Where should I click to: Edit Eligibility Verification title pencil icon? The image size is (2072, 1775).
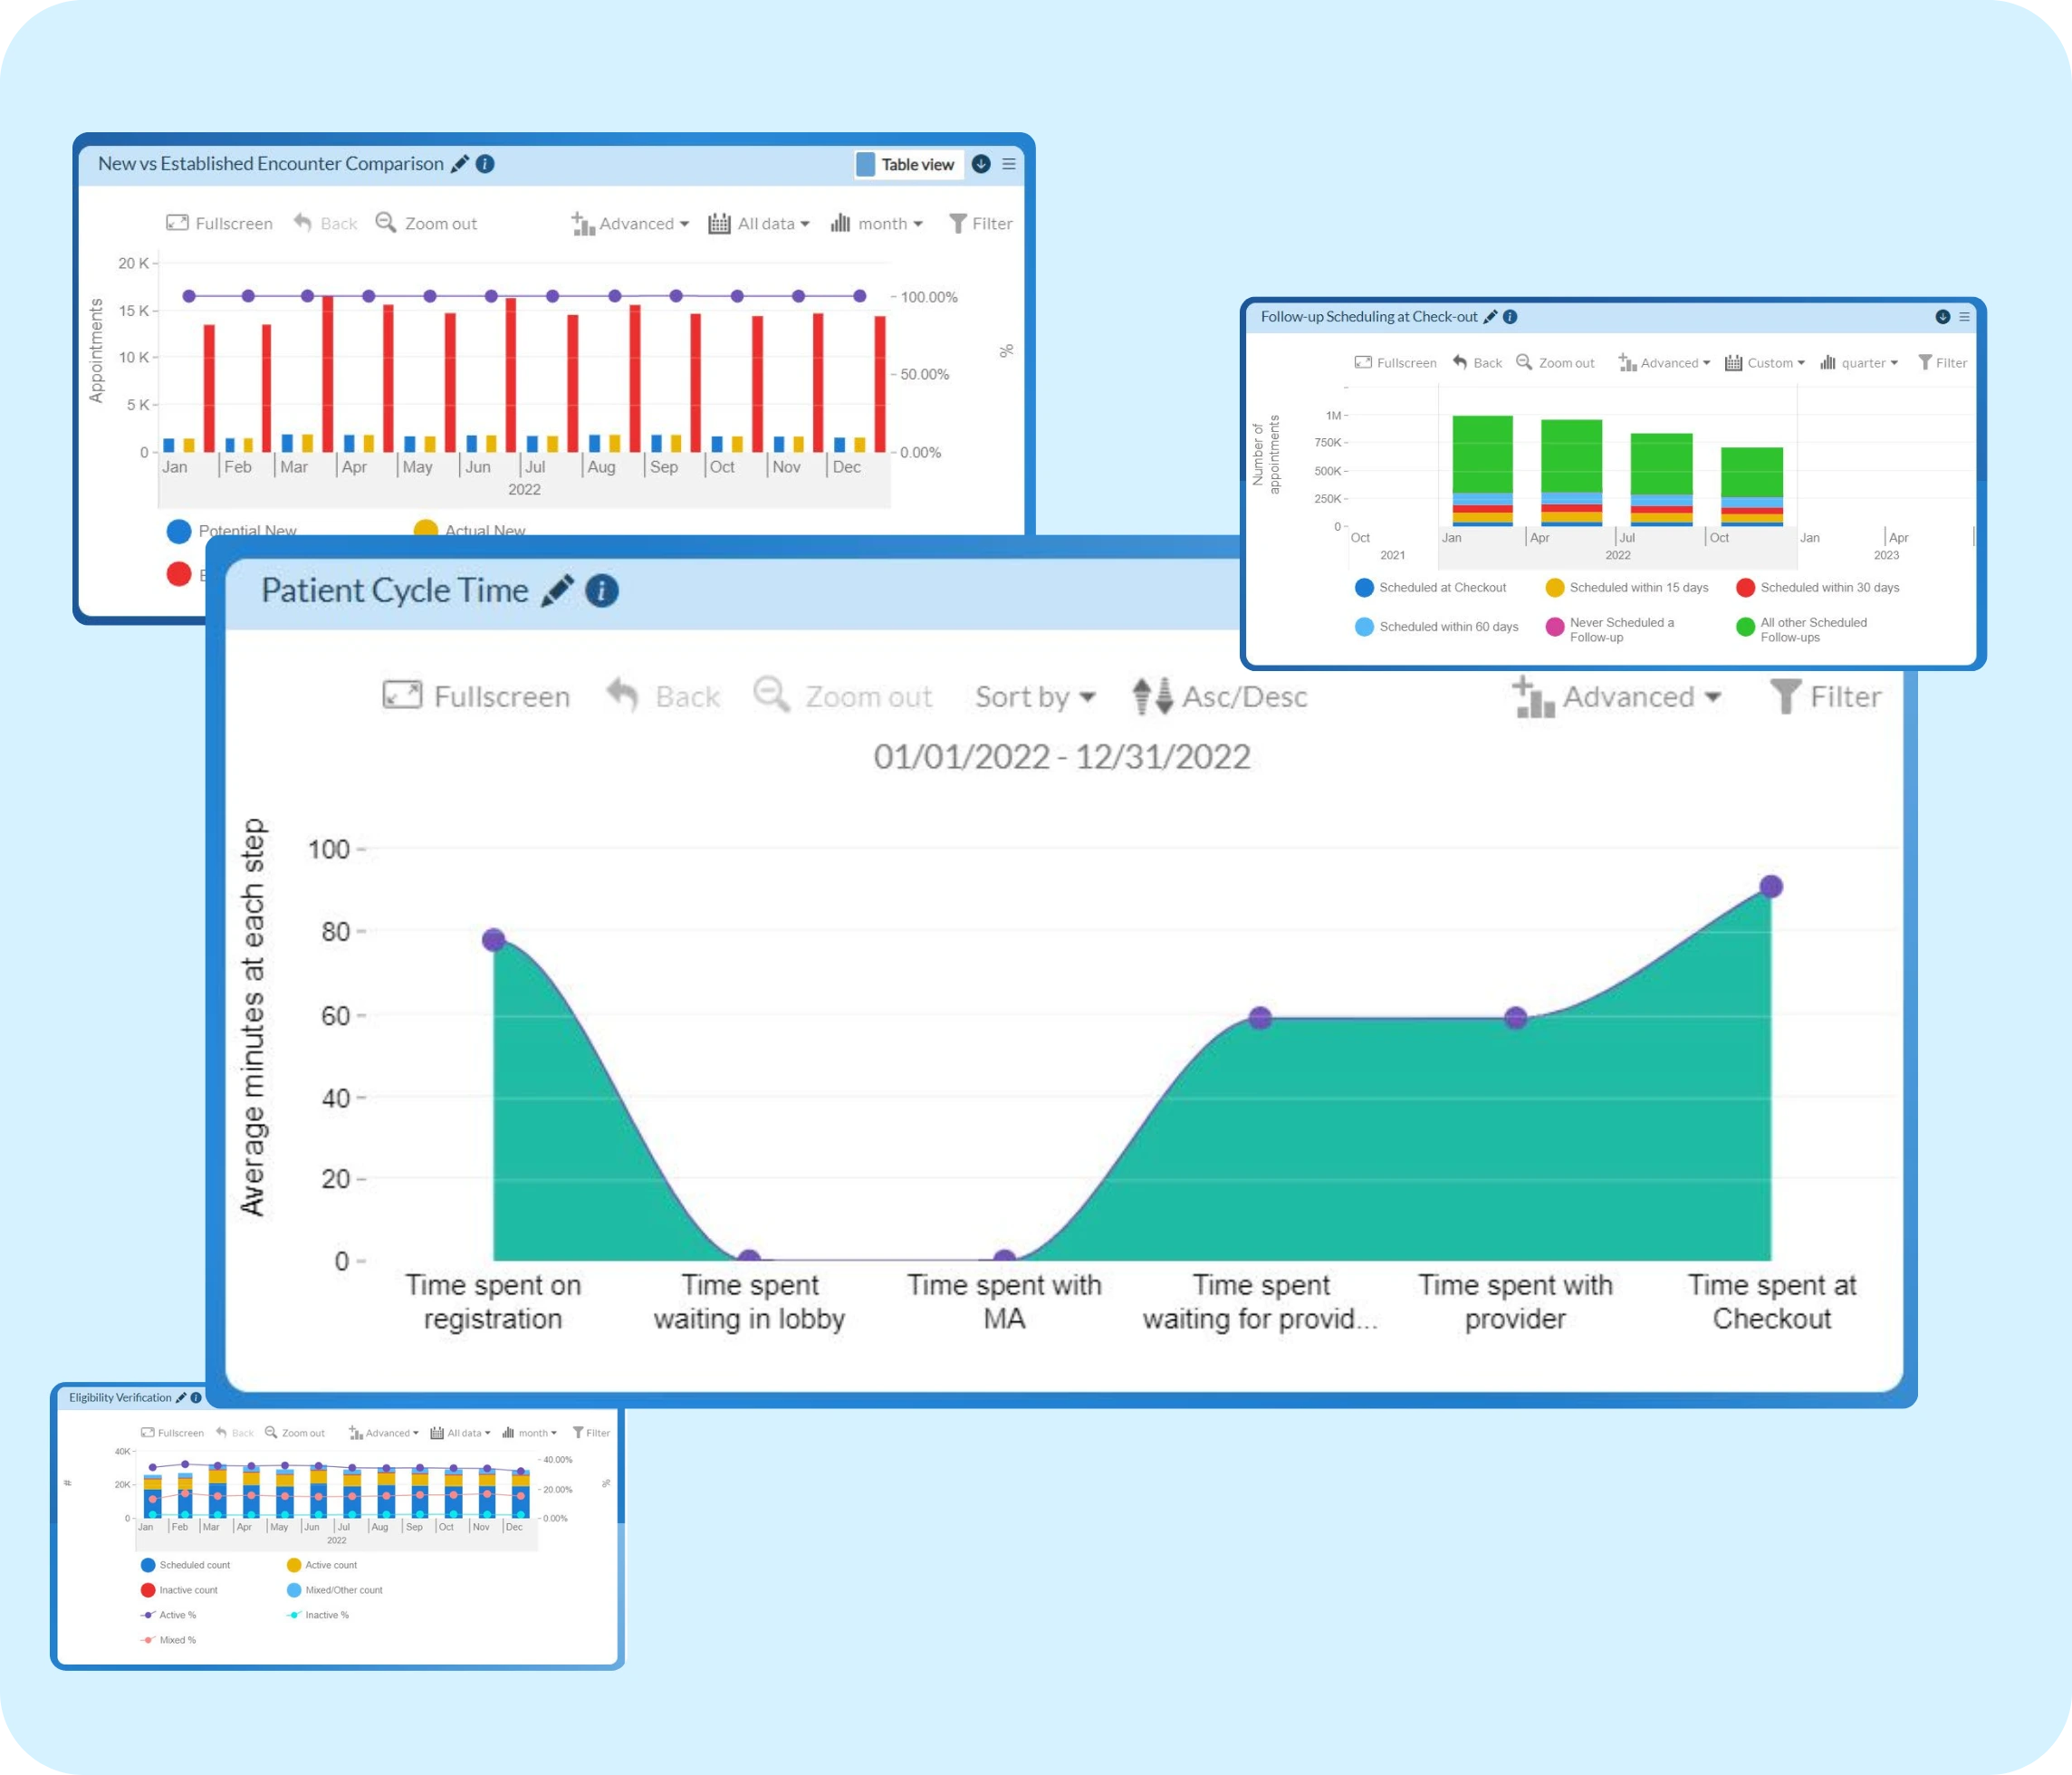(x=181, y=1397)
